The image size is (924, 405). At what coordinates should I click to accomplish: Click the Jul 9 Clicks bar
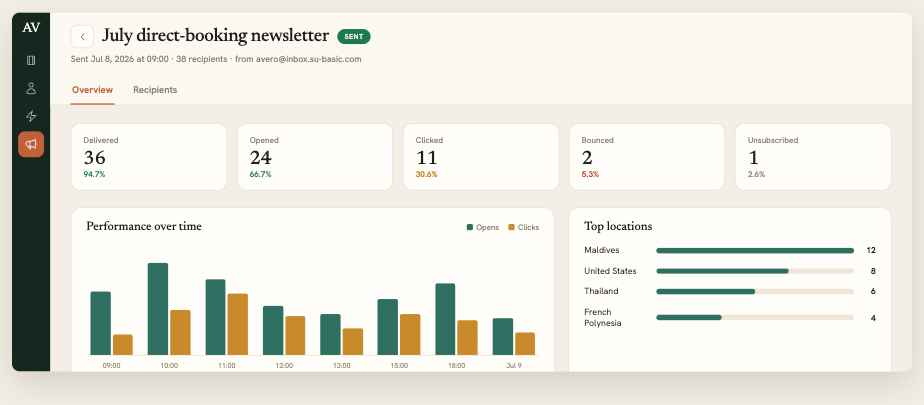(525, 344)
